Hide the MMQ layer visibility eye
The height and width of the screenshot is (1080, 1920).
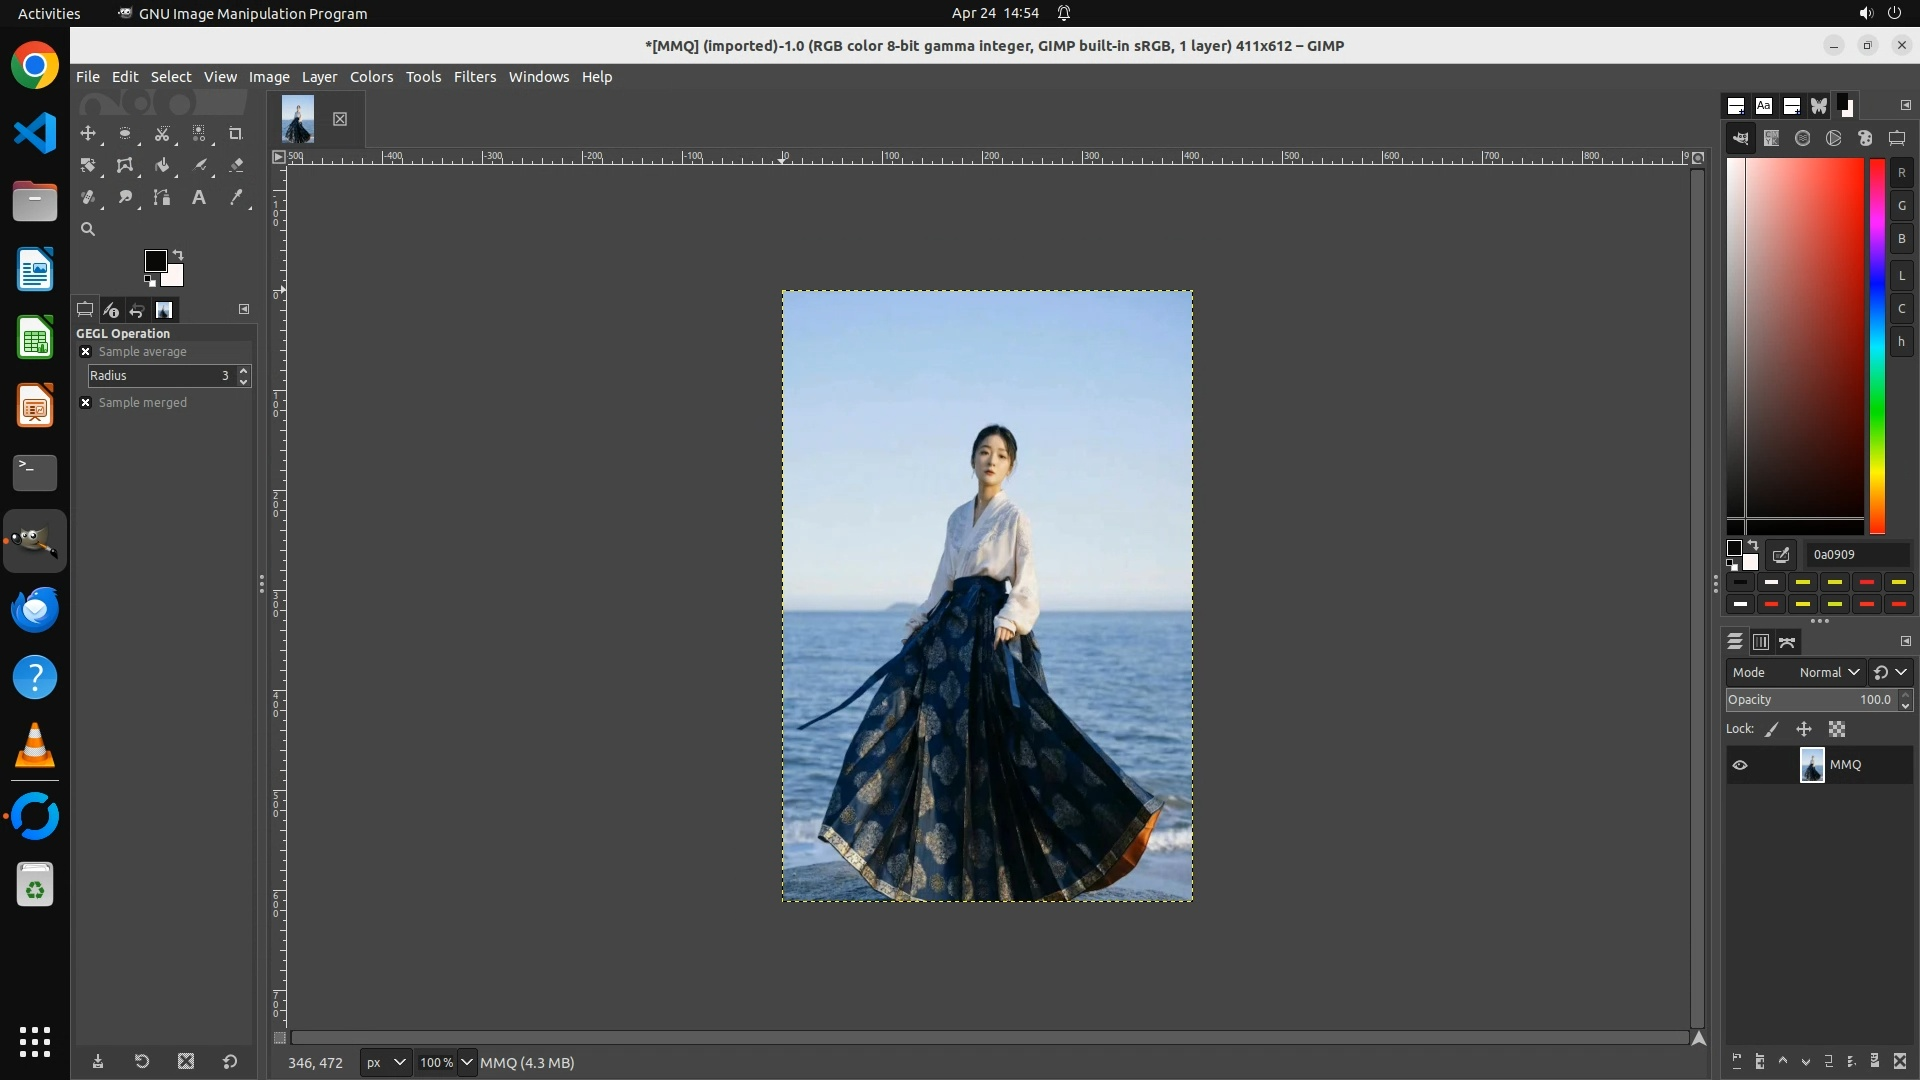(1740, 765)
